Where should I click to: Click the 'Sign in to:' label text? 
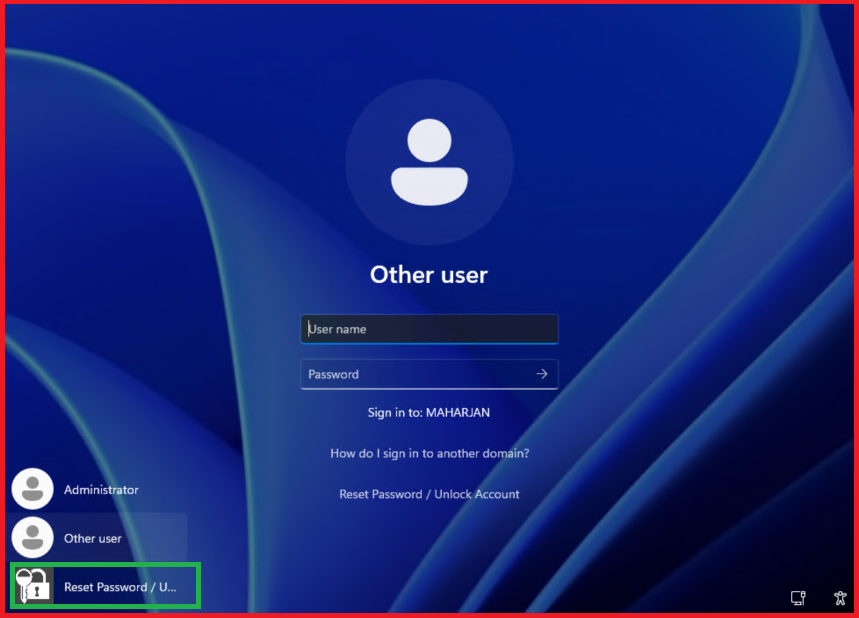tap(395, 412)
